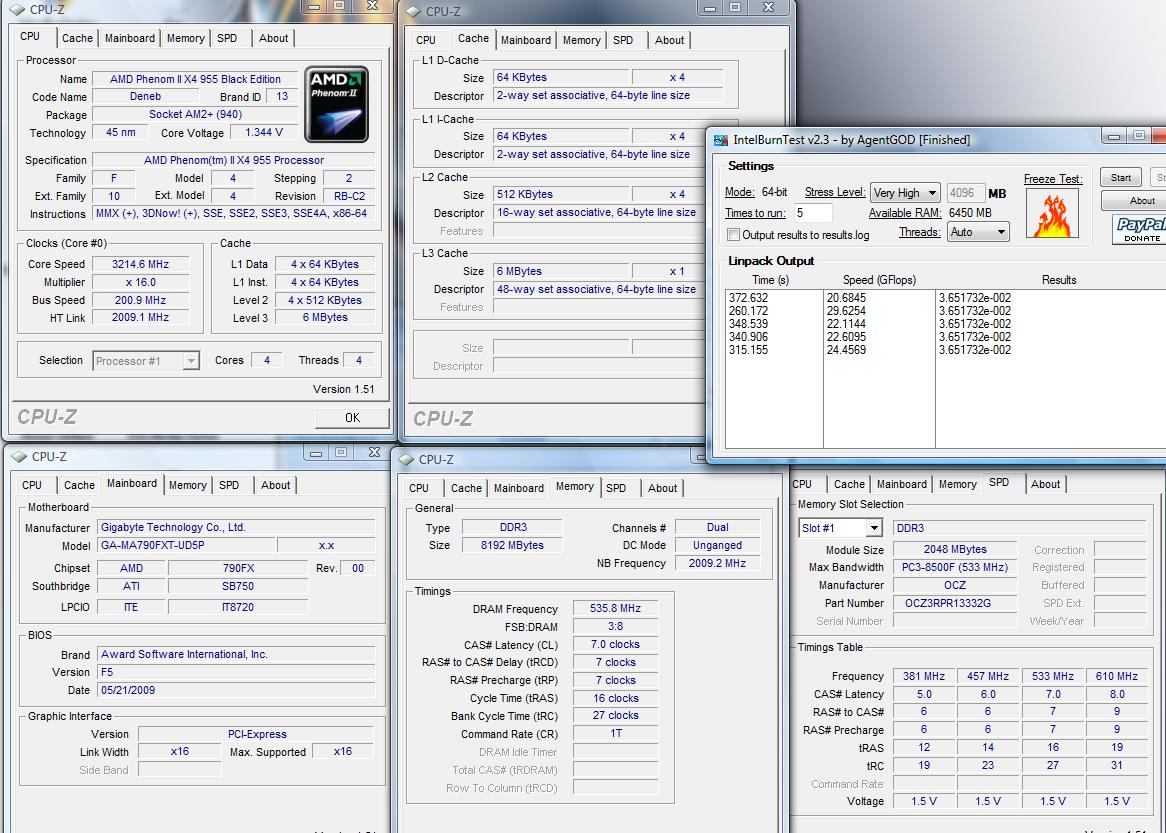
Task: Click the AMD Phenom II logo image
Action: (336, 104)
